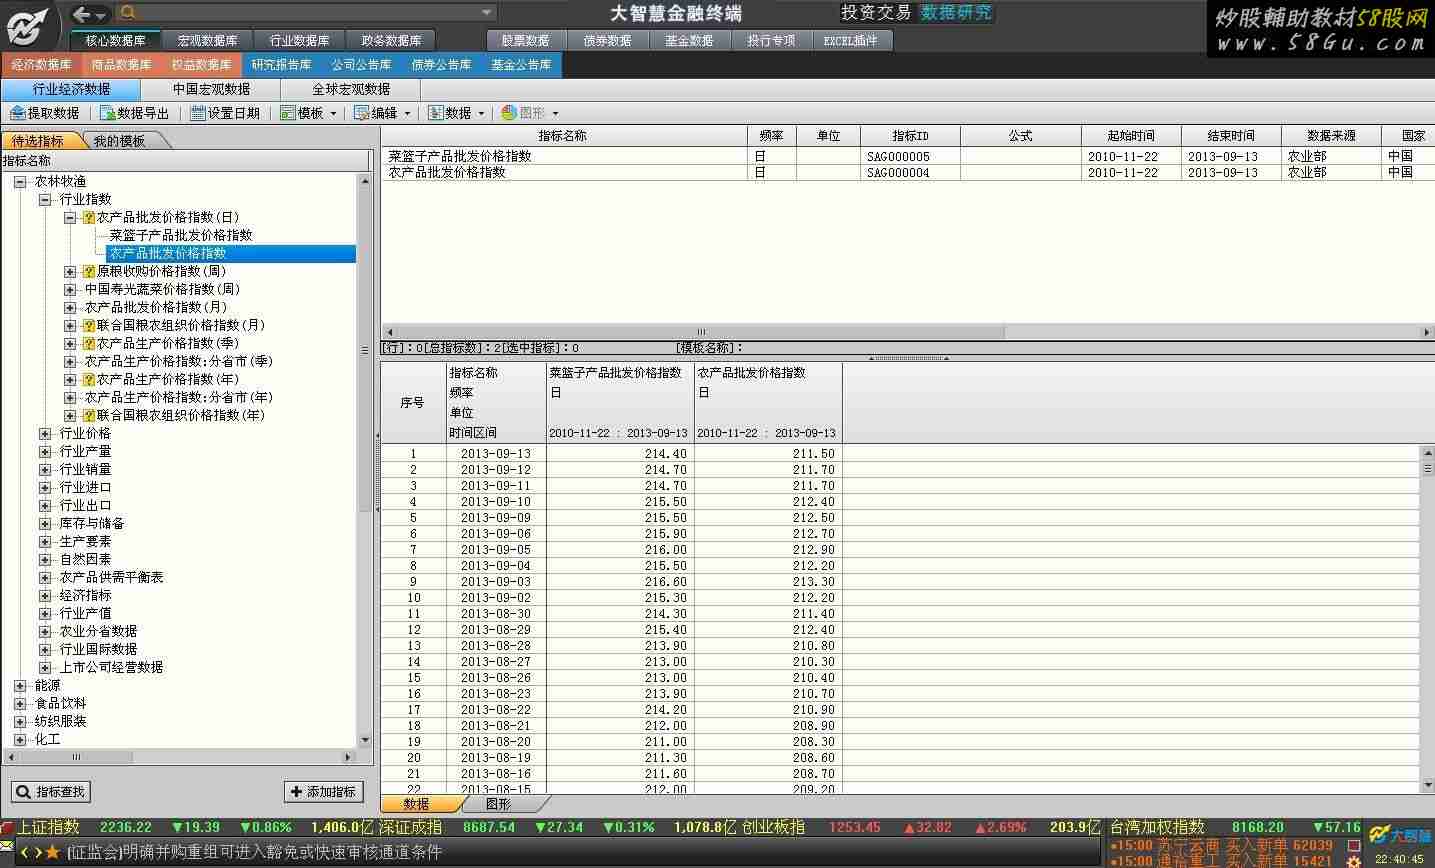Click the 提取数据 (extract data) toolbar icon

[x=17, y=113]
